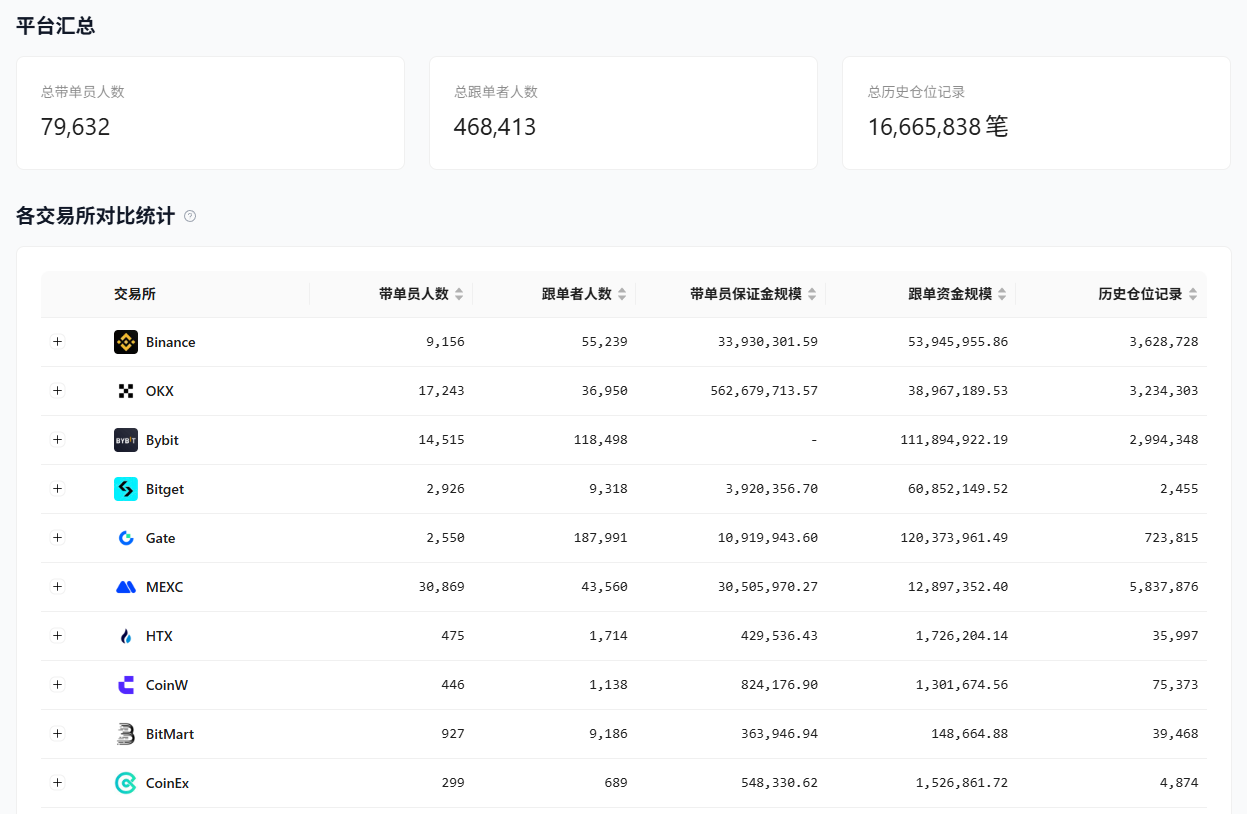Click MEXC's position records 5,837,876
This screenshot has width=1247, height=814.
pyautogui.click(x=1164, y=587)
